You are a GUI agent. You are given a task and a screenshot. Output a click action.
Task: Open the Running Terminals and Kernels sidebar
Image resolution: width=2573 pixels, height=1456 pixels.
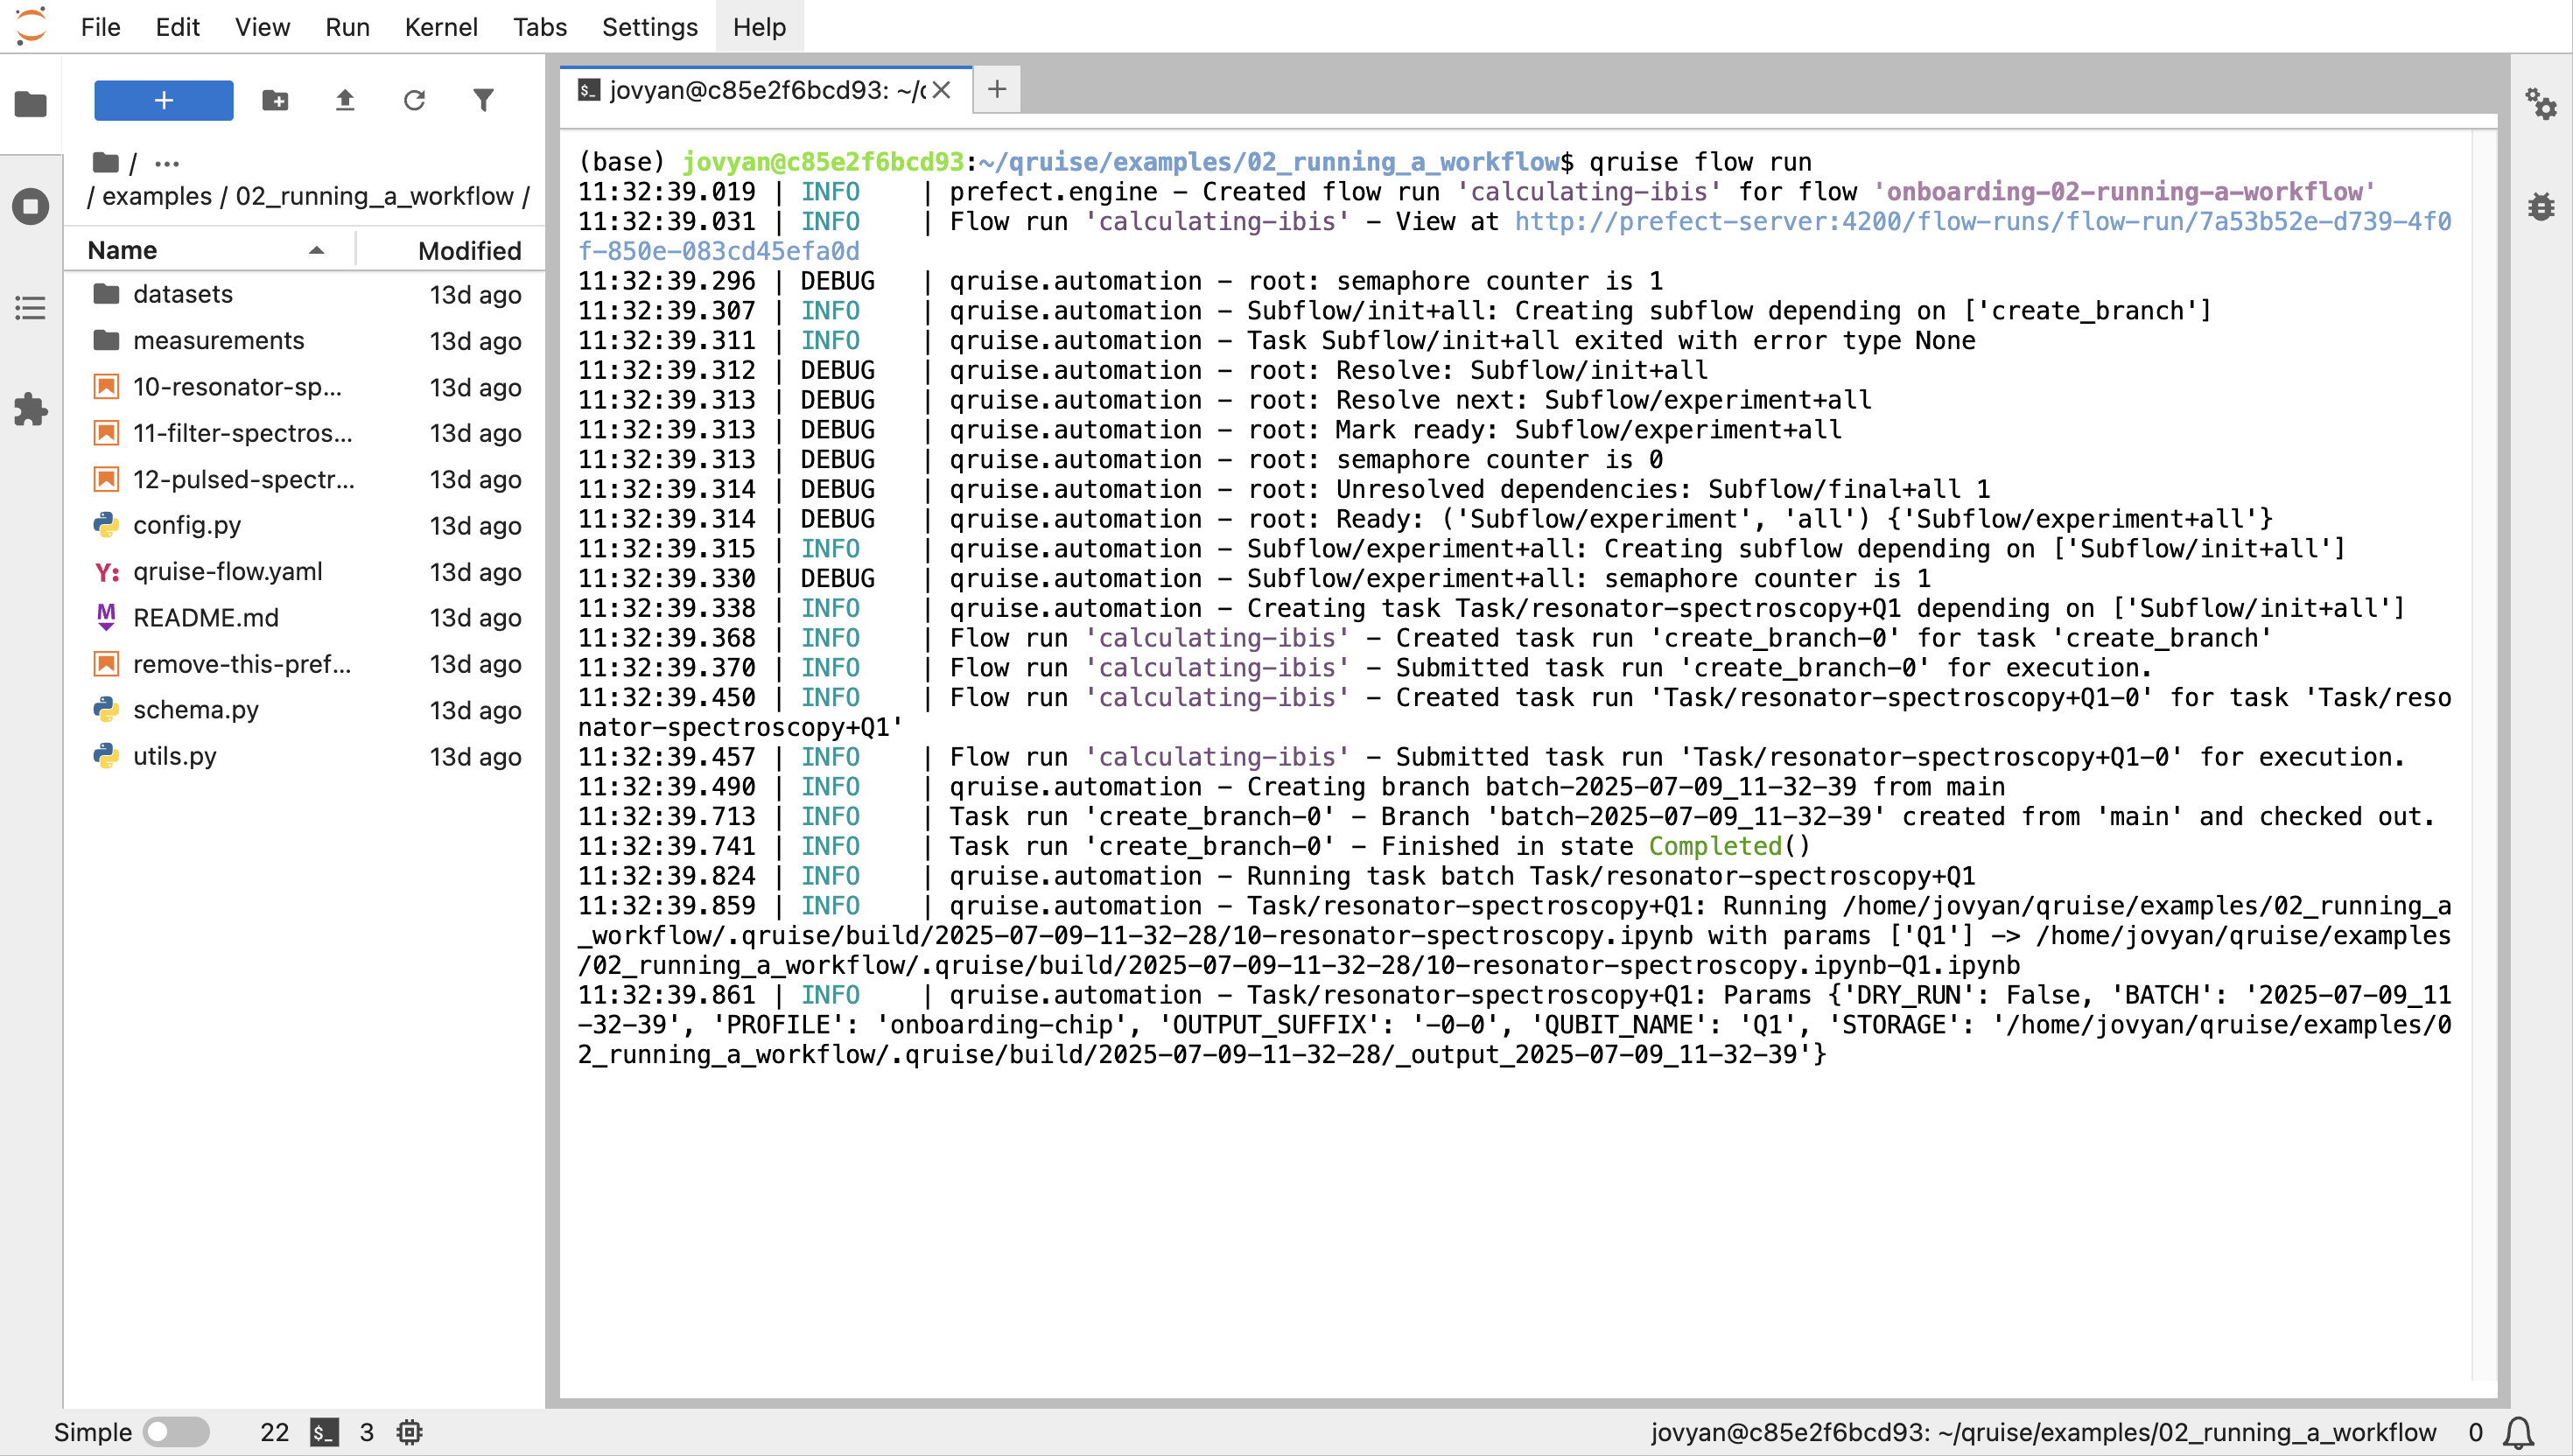[x=30, y=207]
